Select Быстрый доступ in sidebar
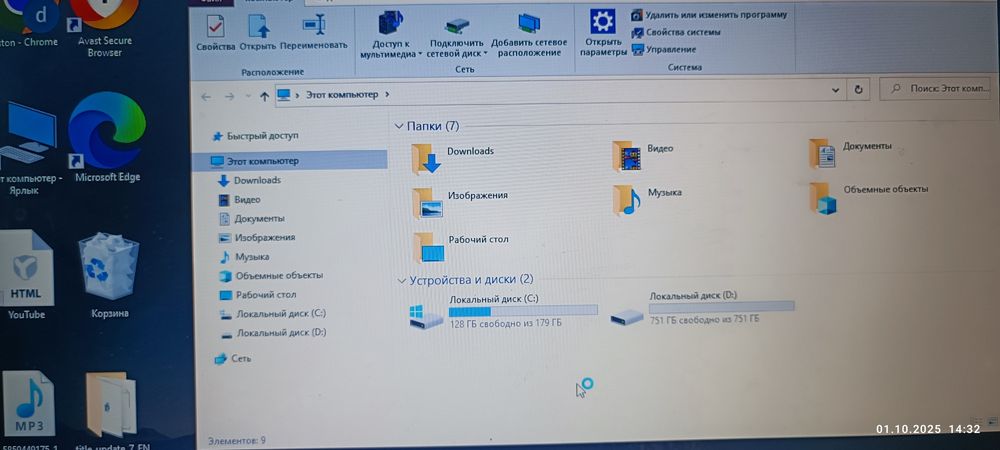Image resolution: width=1000 pixels, height=450 pixels. (255, 136)
